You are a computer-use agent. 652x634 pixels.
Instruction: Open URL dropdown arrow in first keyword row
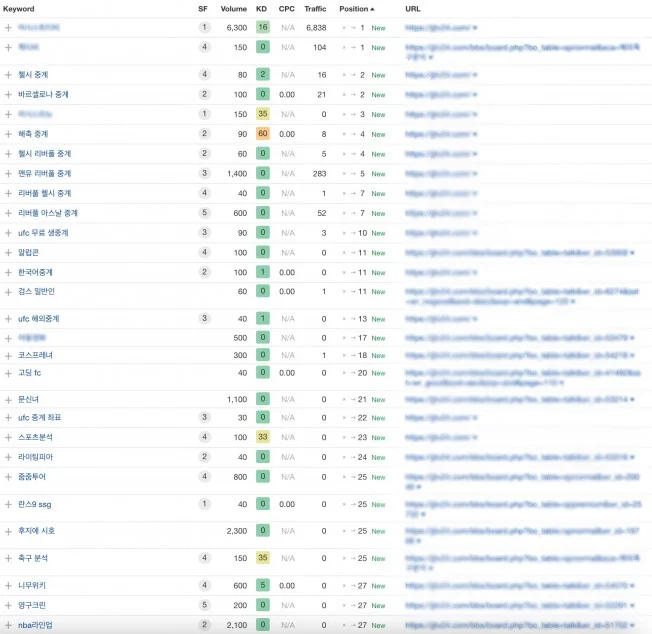coord(475,28)
